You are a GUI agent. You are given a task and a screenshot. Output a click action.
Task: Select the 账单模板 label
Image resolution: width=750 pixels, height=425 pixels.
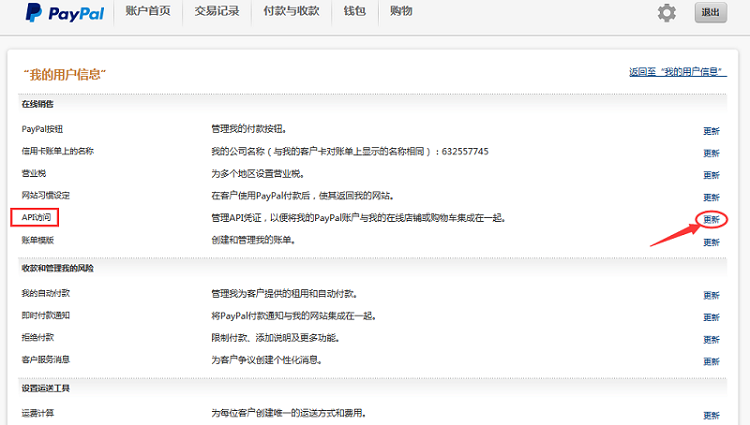pyautogui.click(x=38, y=240)
